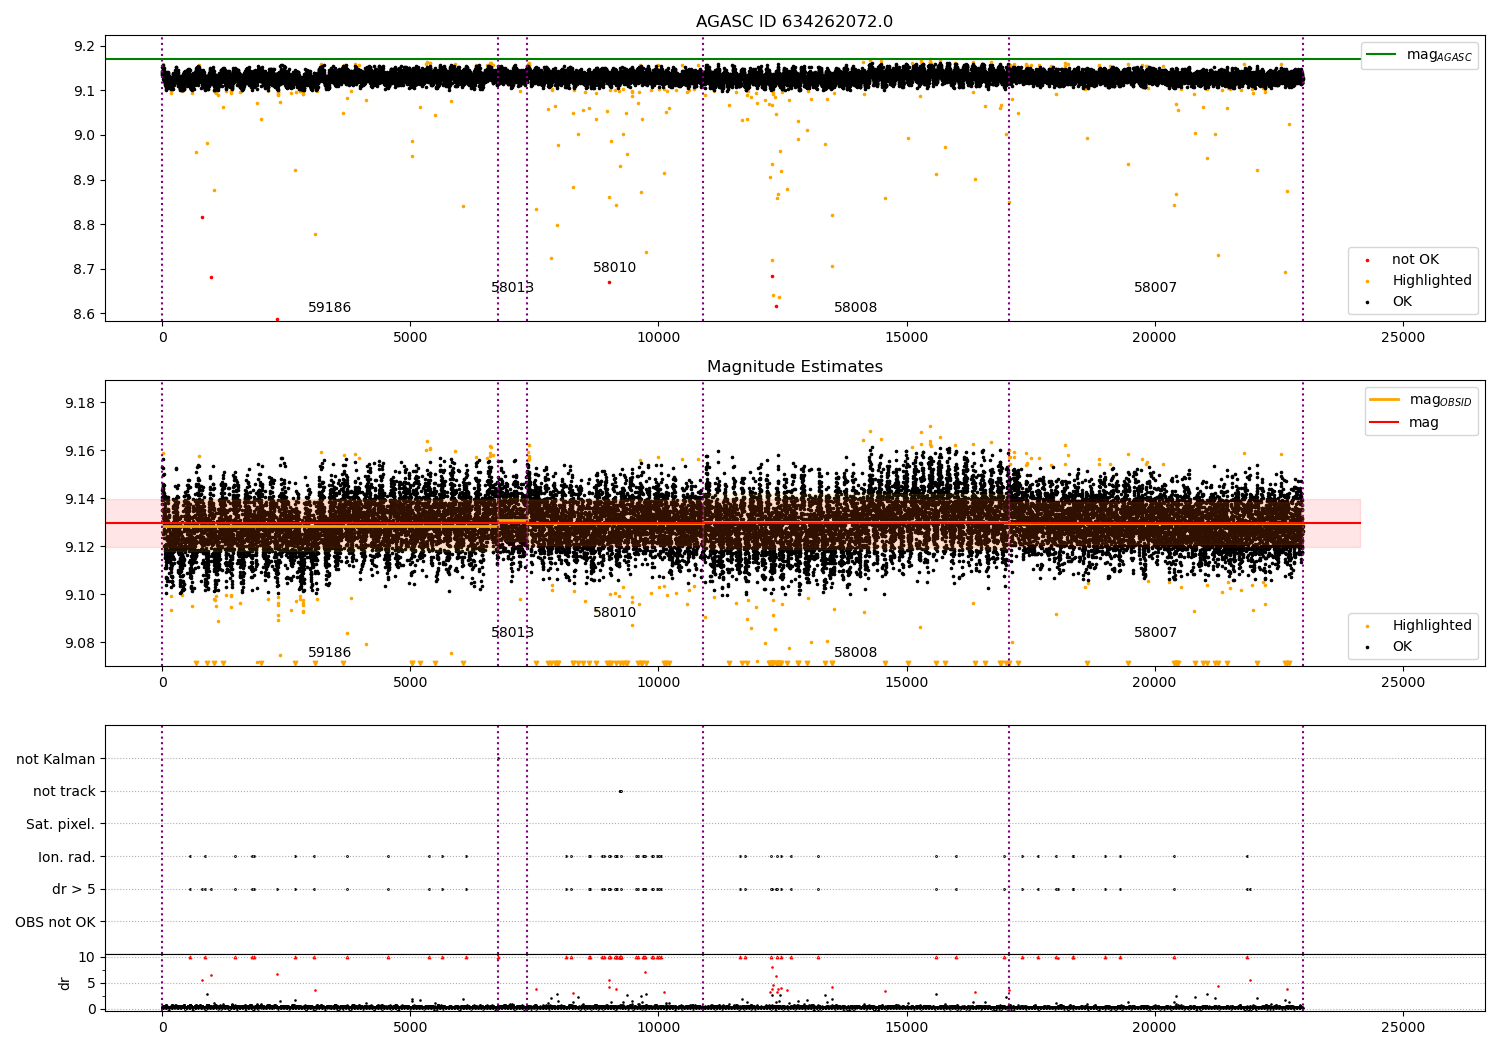Click y-axis tick 10 in bottom plot
This screenshot has width=1500, height=1050.
[87, 957]
